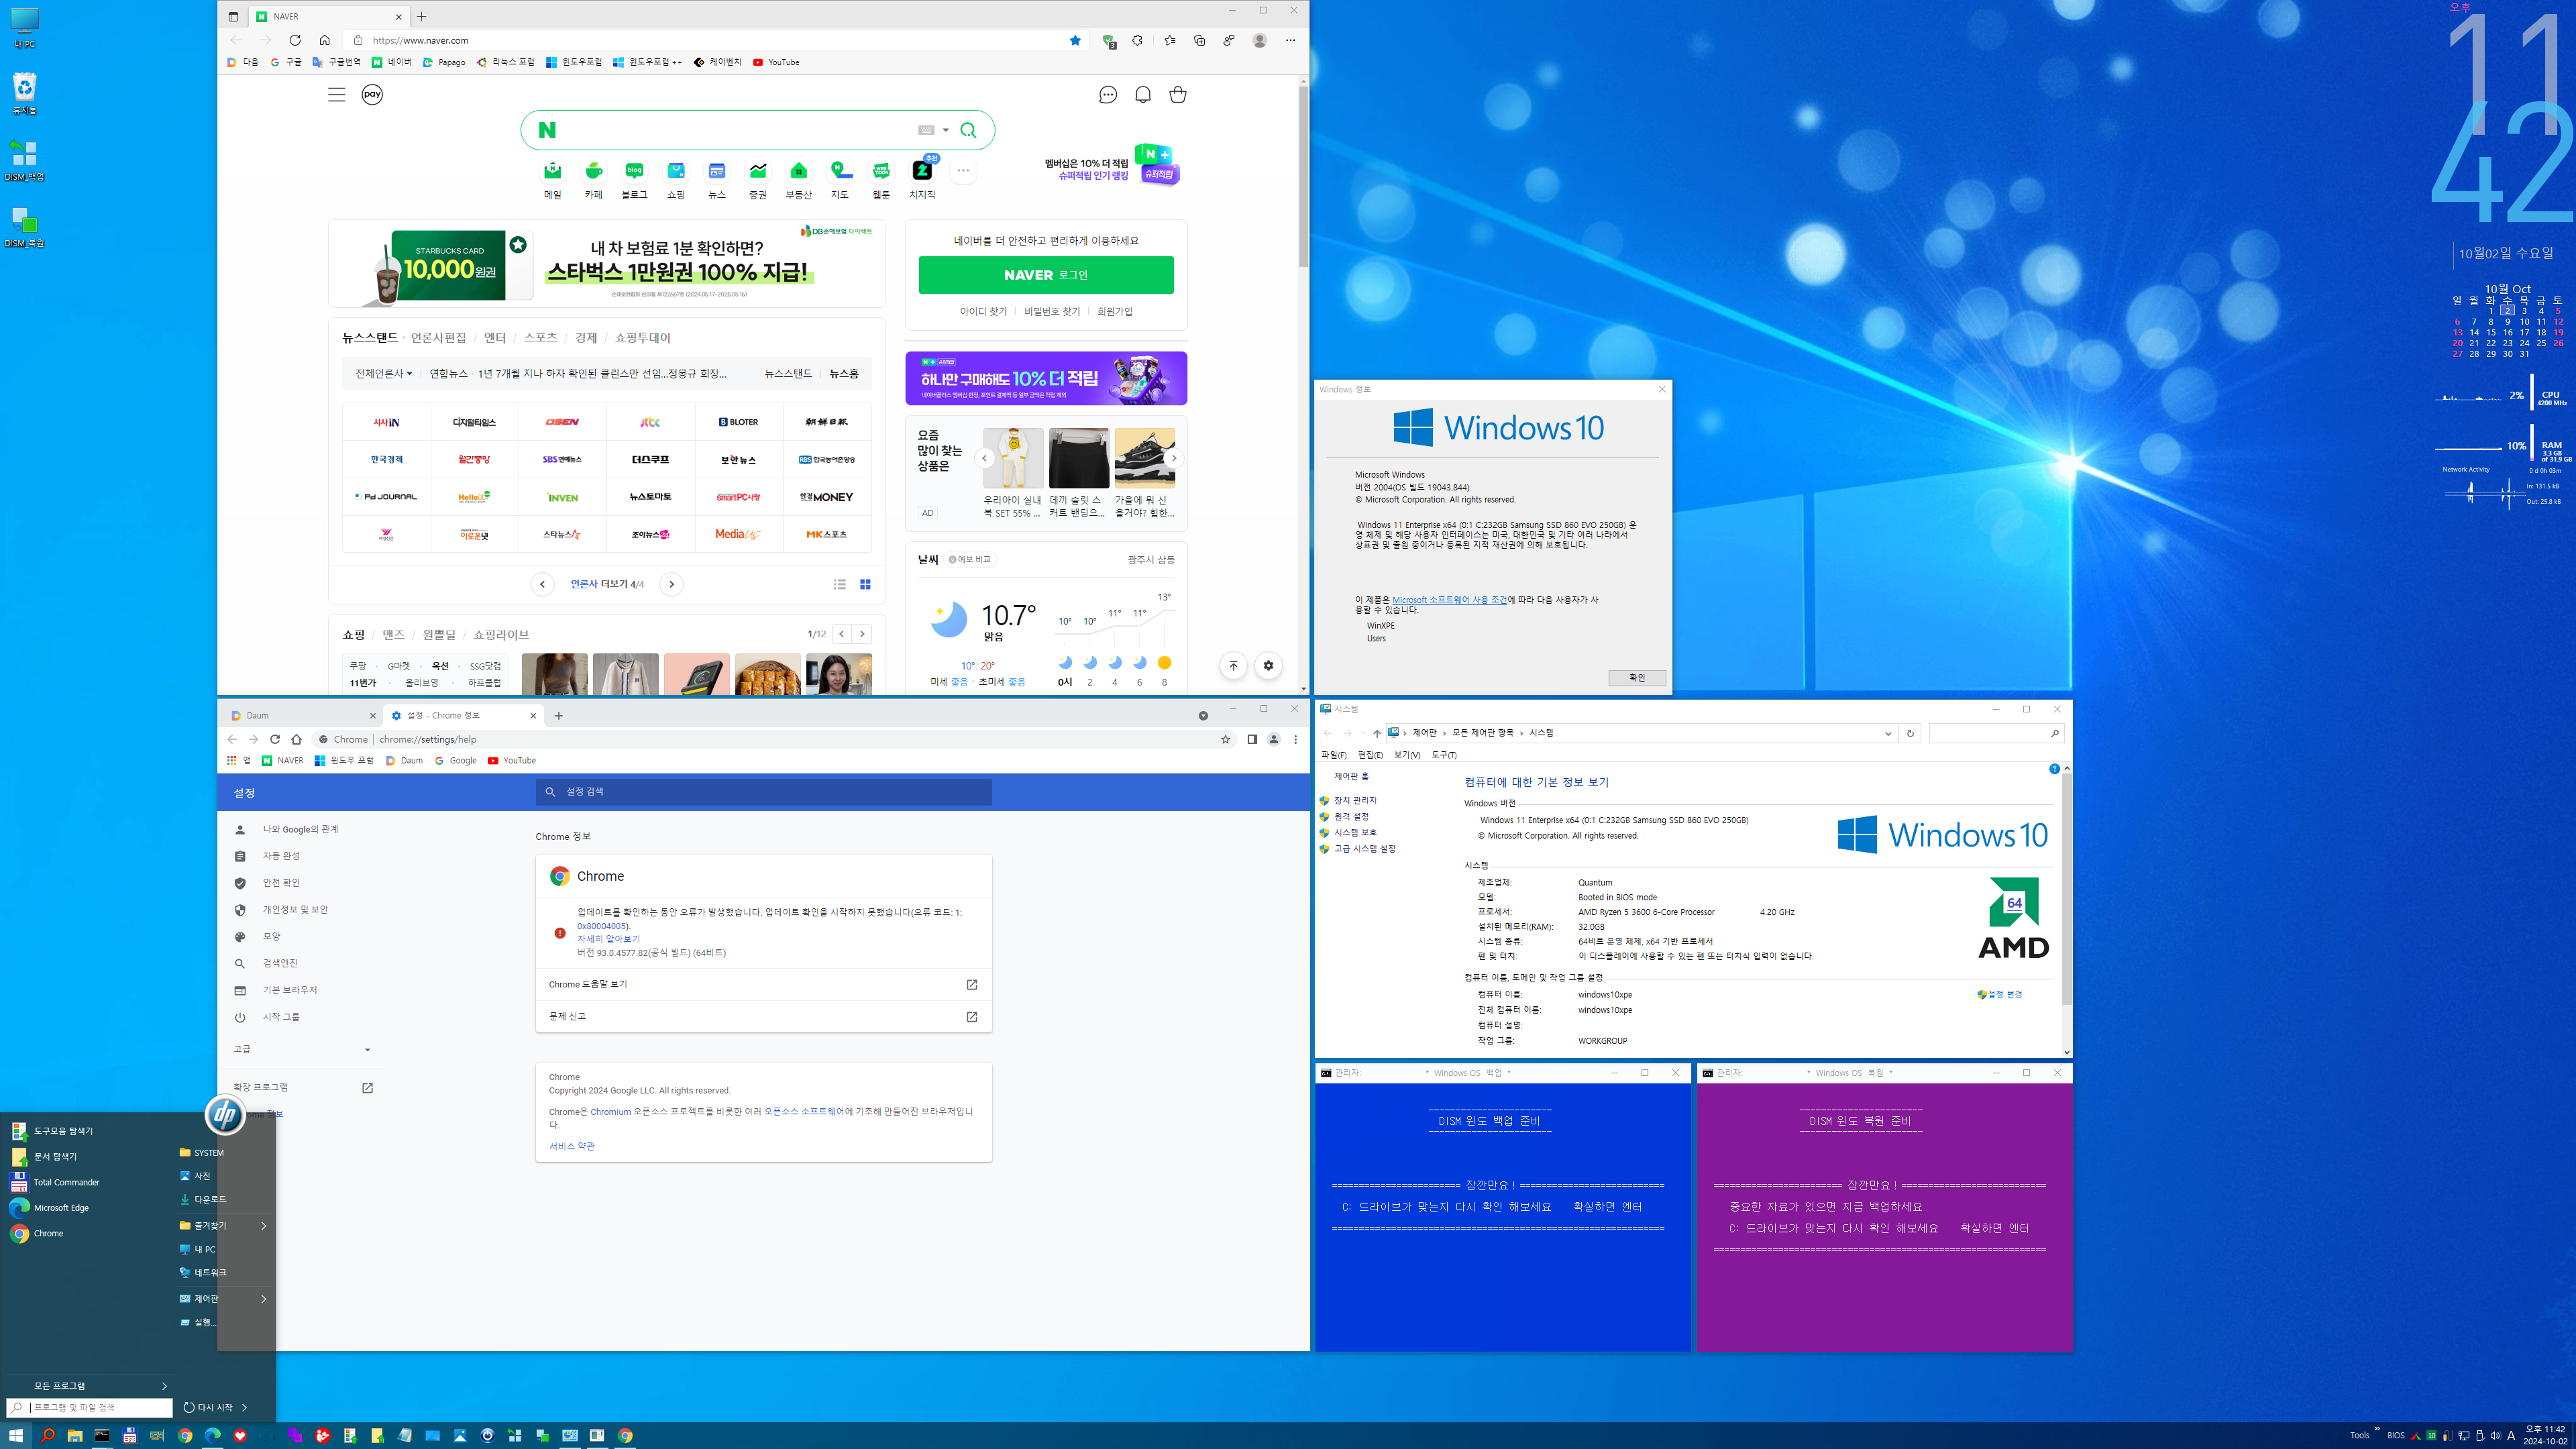2576x1449 pixels.
Task: Open Microsoft 소프트웨어 사용 조건 link
Action: coord(1449,600)
